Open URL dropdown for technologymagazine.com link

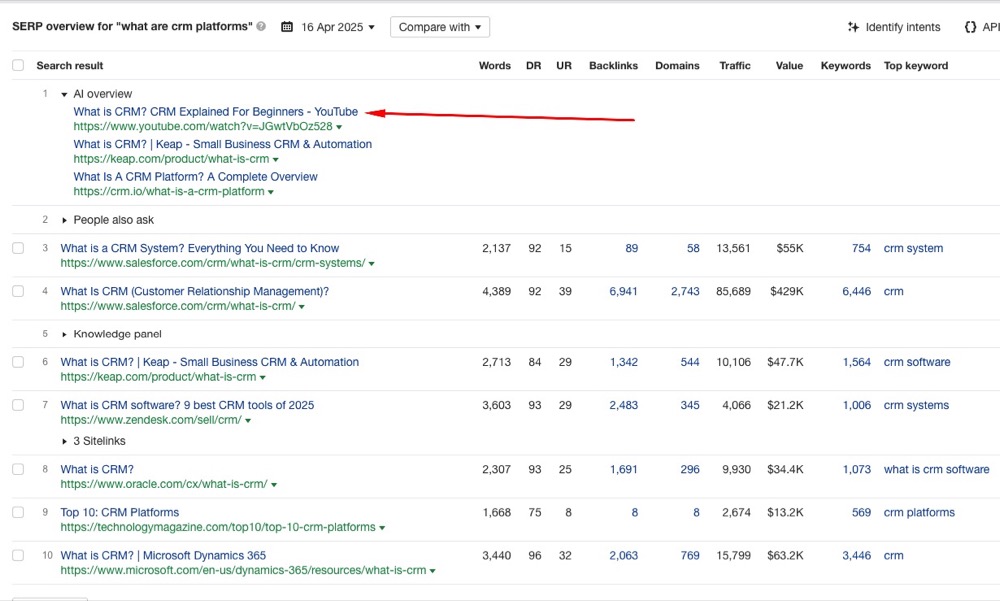(x=382, y=528)
